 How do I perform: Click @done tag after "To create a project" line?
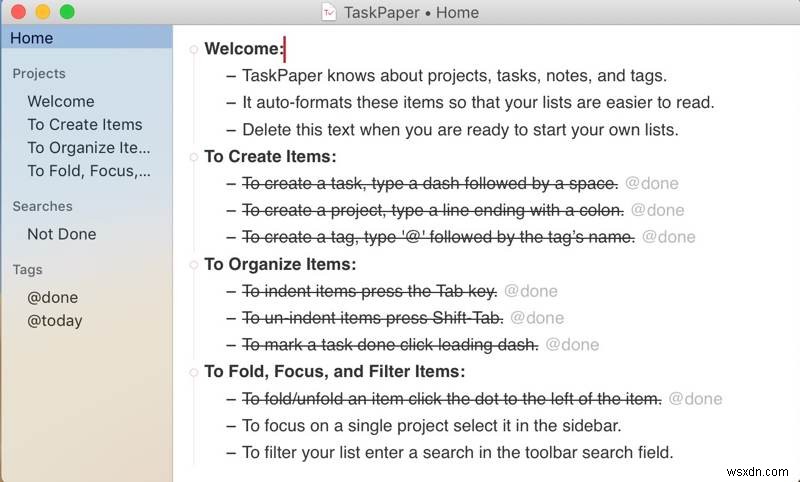pos(657,210)
